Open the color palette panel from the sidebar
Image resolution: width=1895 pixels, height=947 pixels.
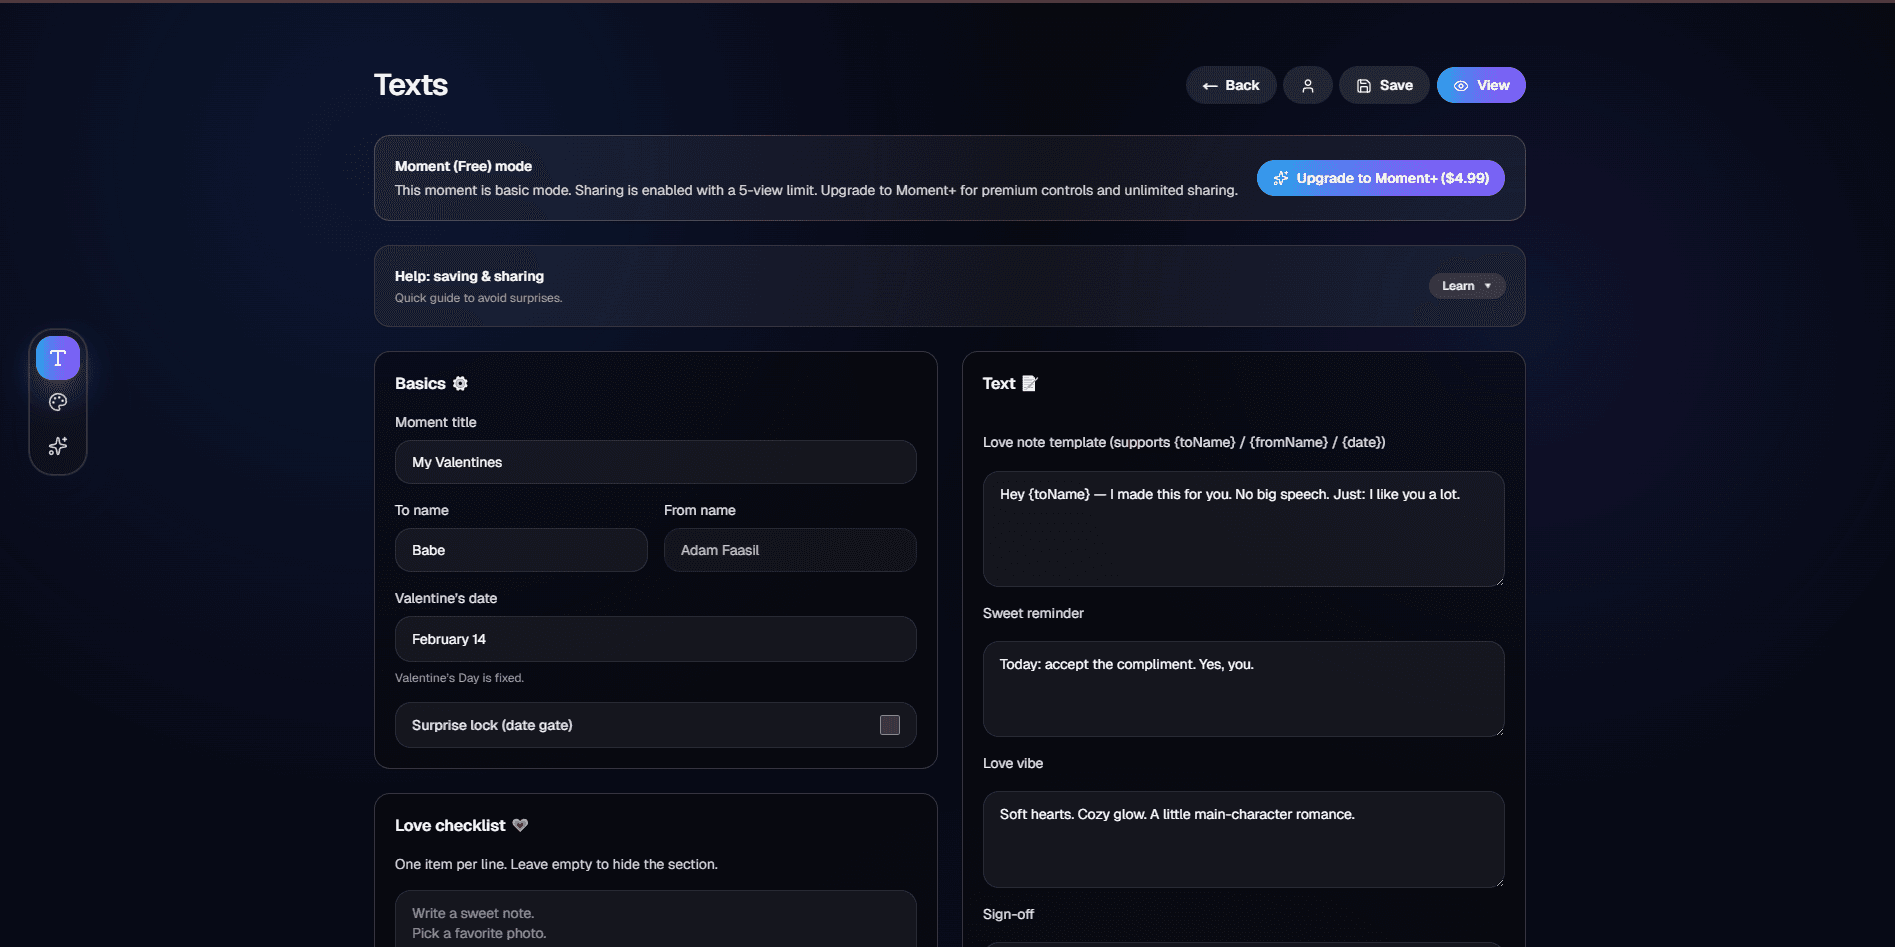57,401
